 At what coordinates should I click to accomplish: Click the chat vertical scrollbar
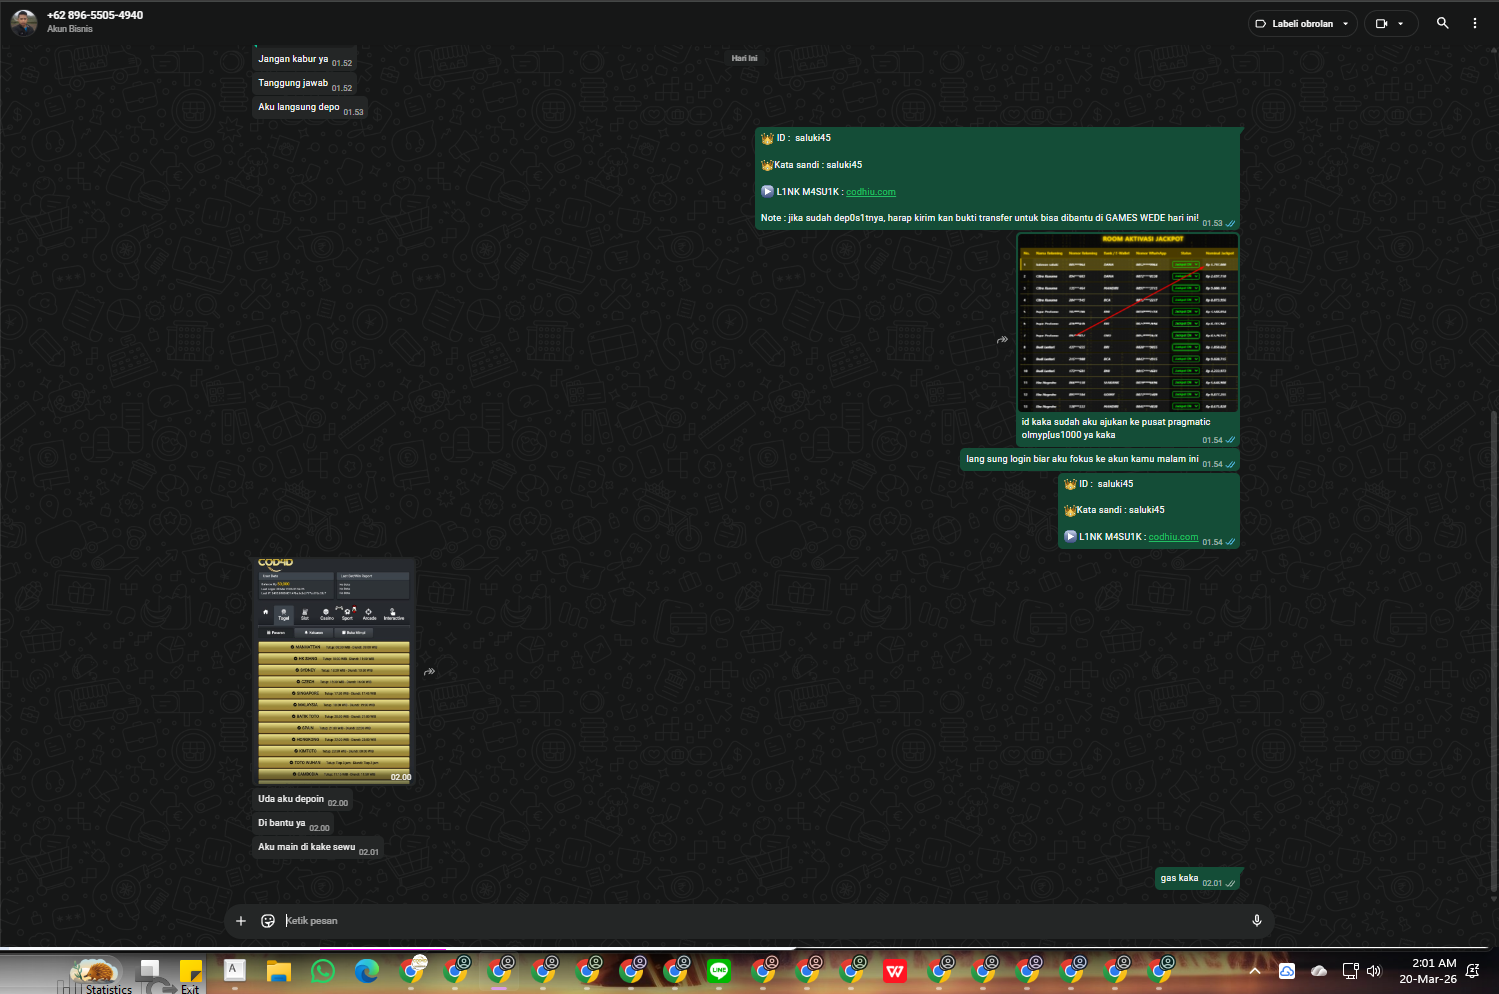tap(1494, 650)
